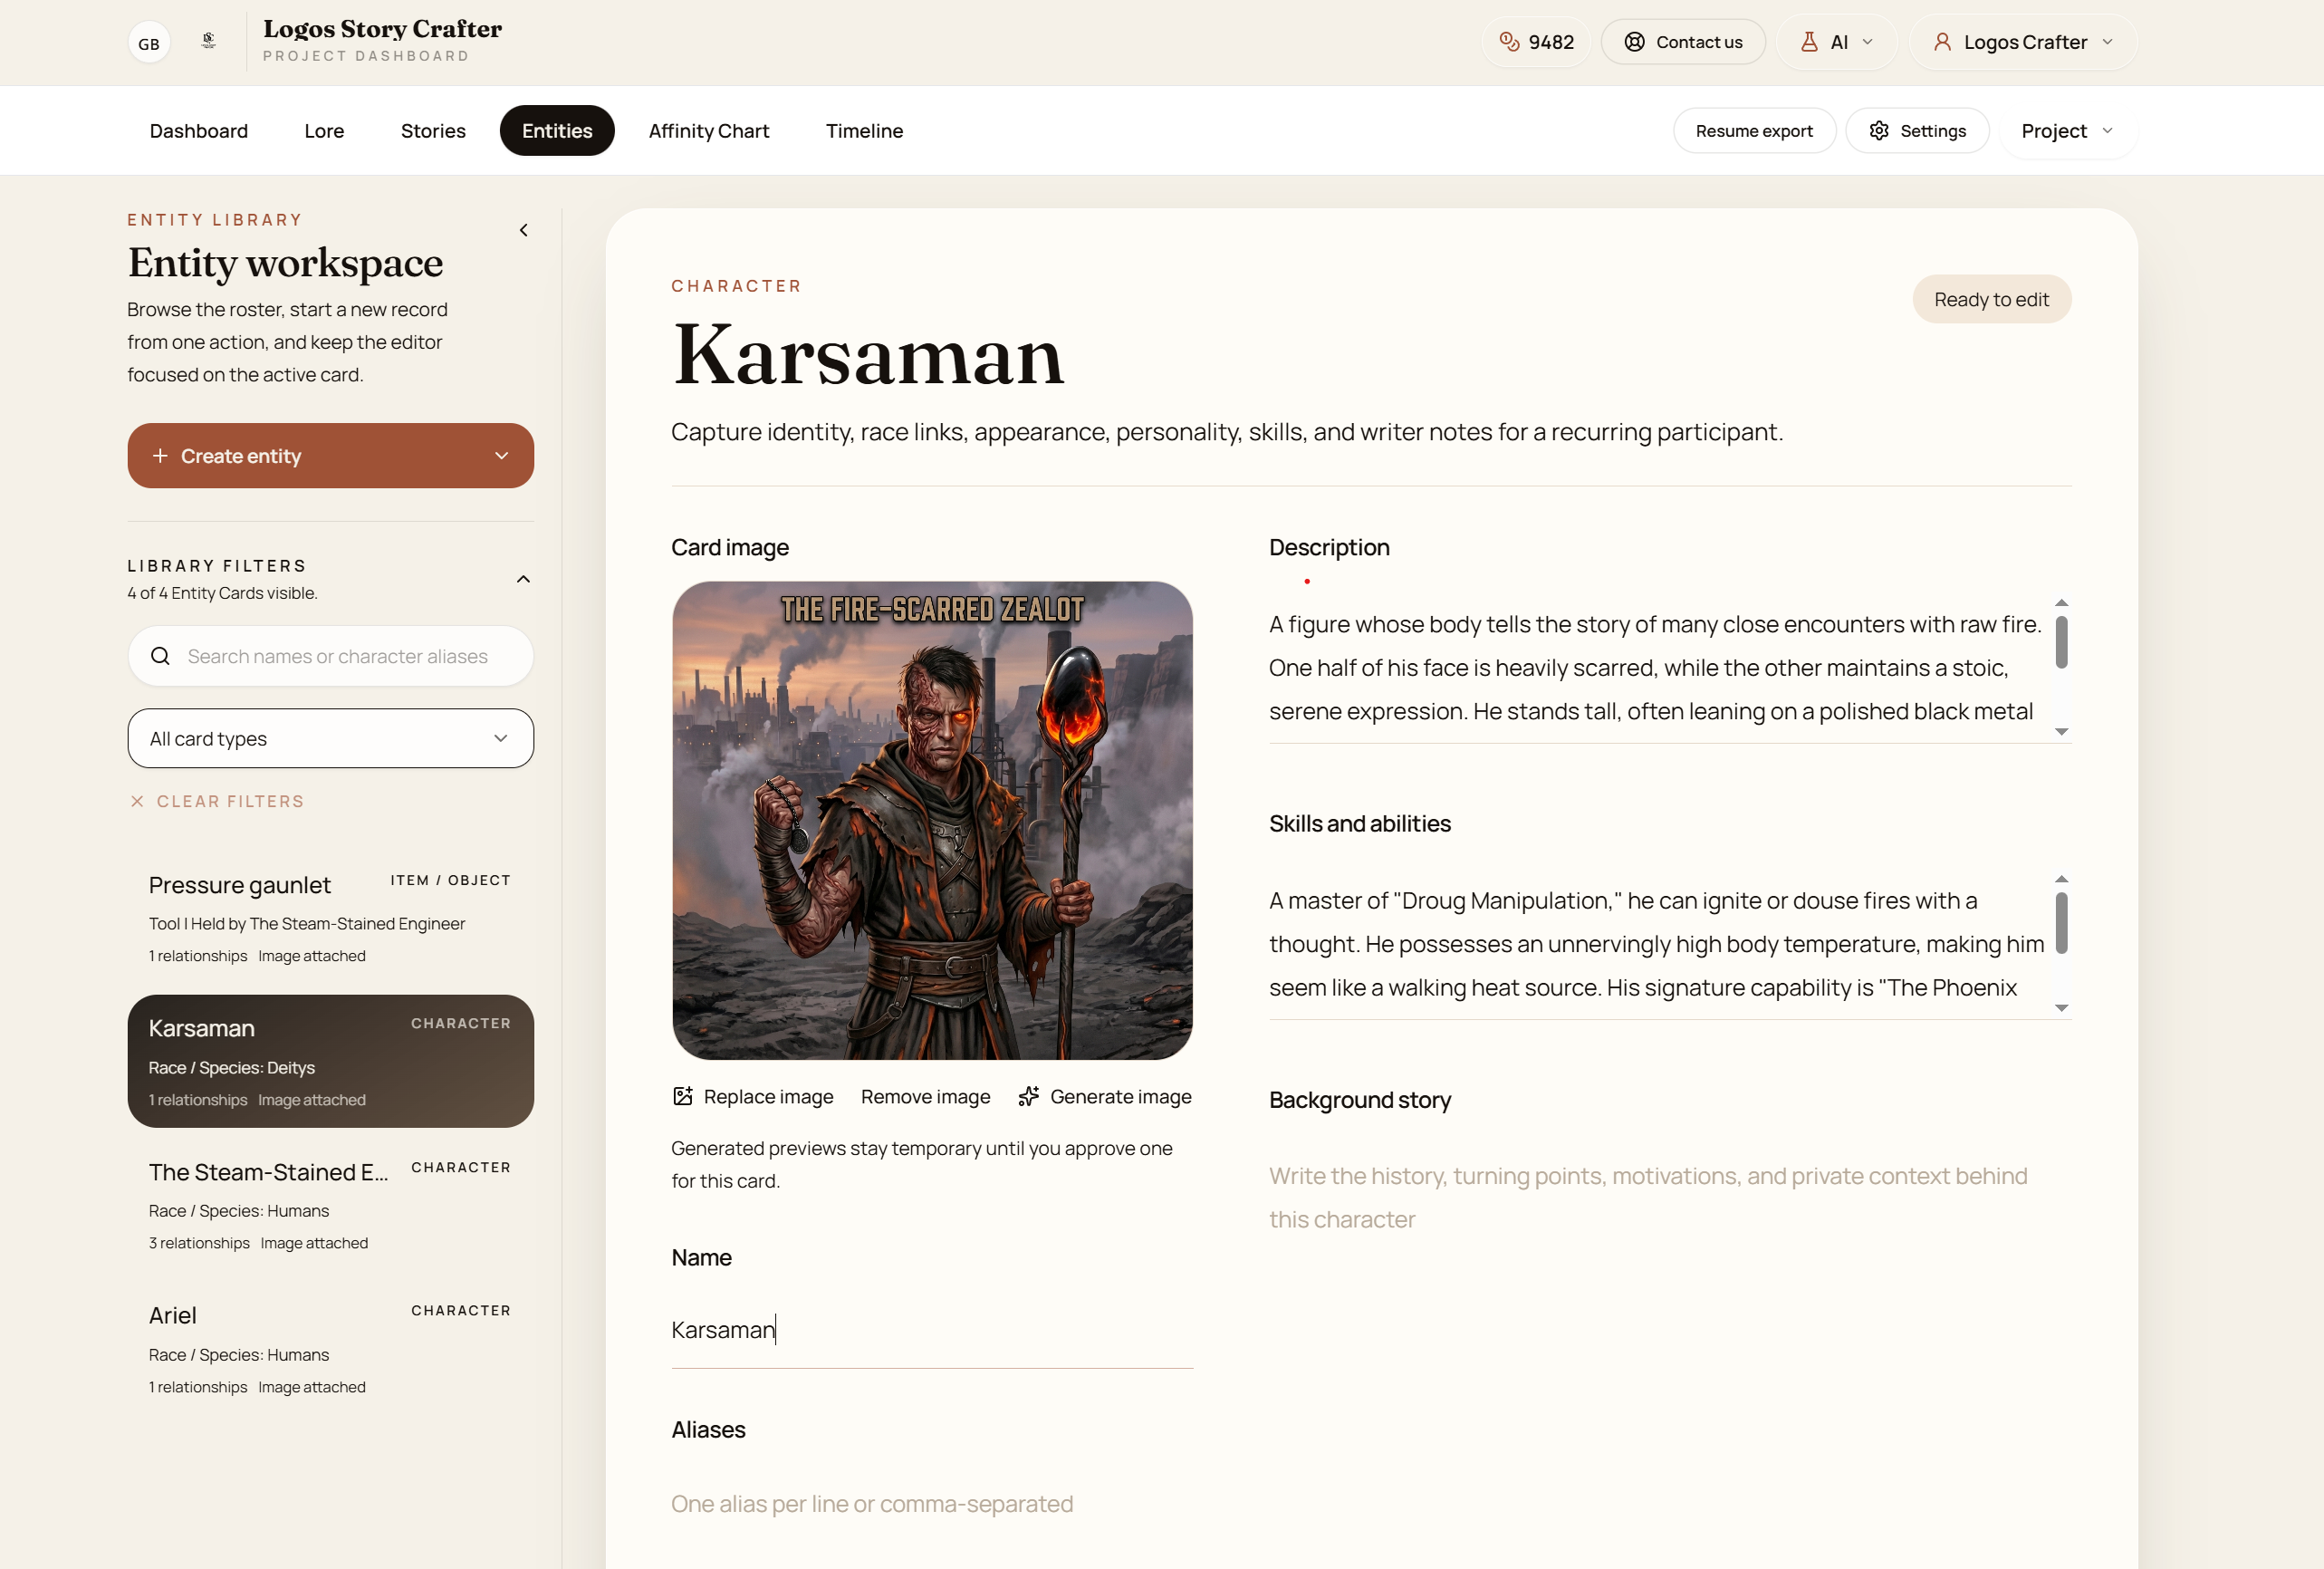Click Skills scrollbar up arrow
2324x1569 pixels.
[2061, 879]
